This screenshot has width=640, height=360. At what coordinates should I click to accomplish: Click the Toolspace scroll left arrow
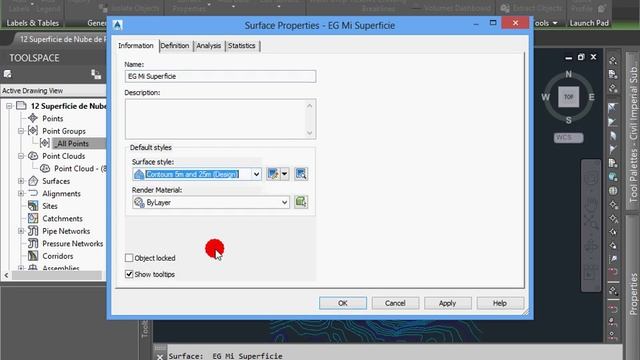point(6,276)
